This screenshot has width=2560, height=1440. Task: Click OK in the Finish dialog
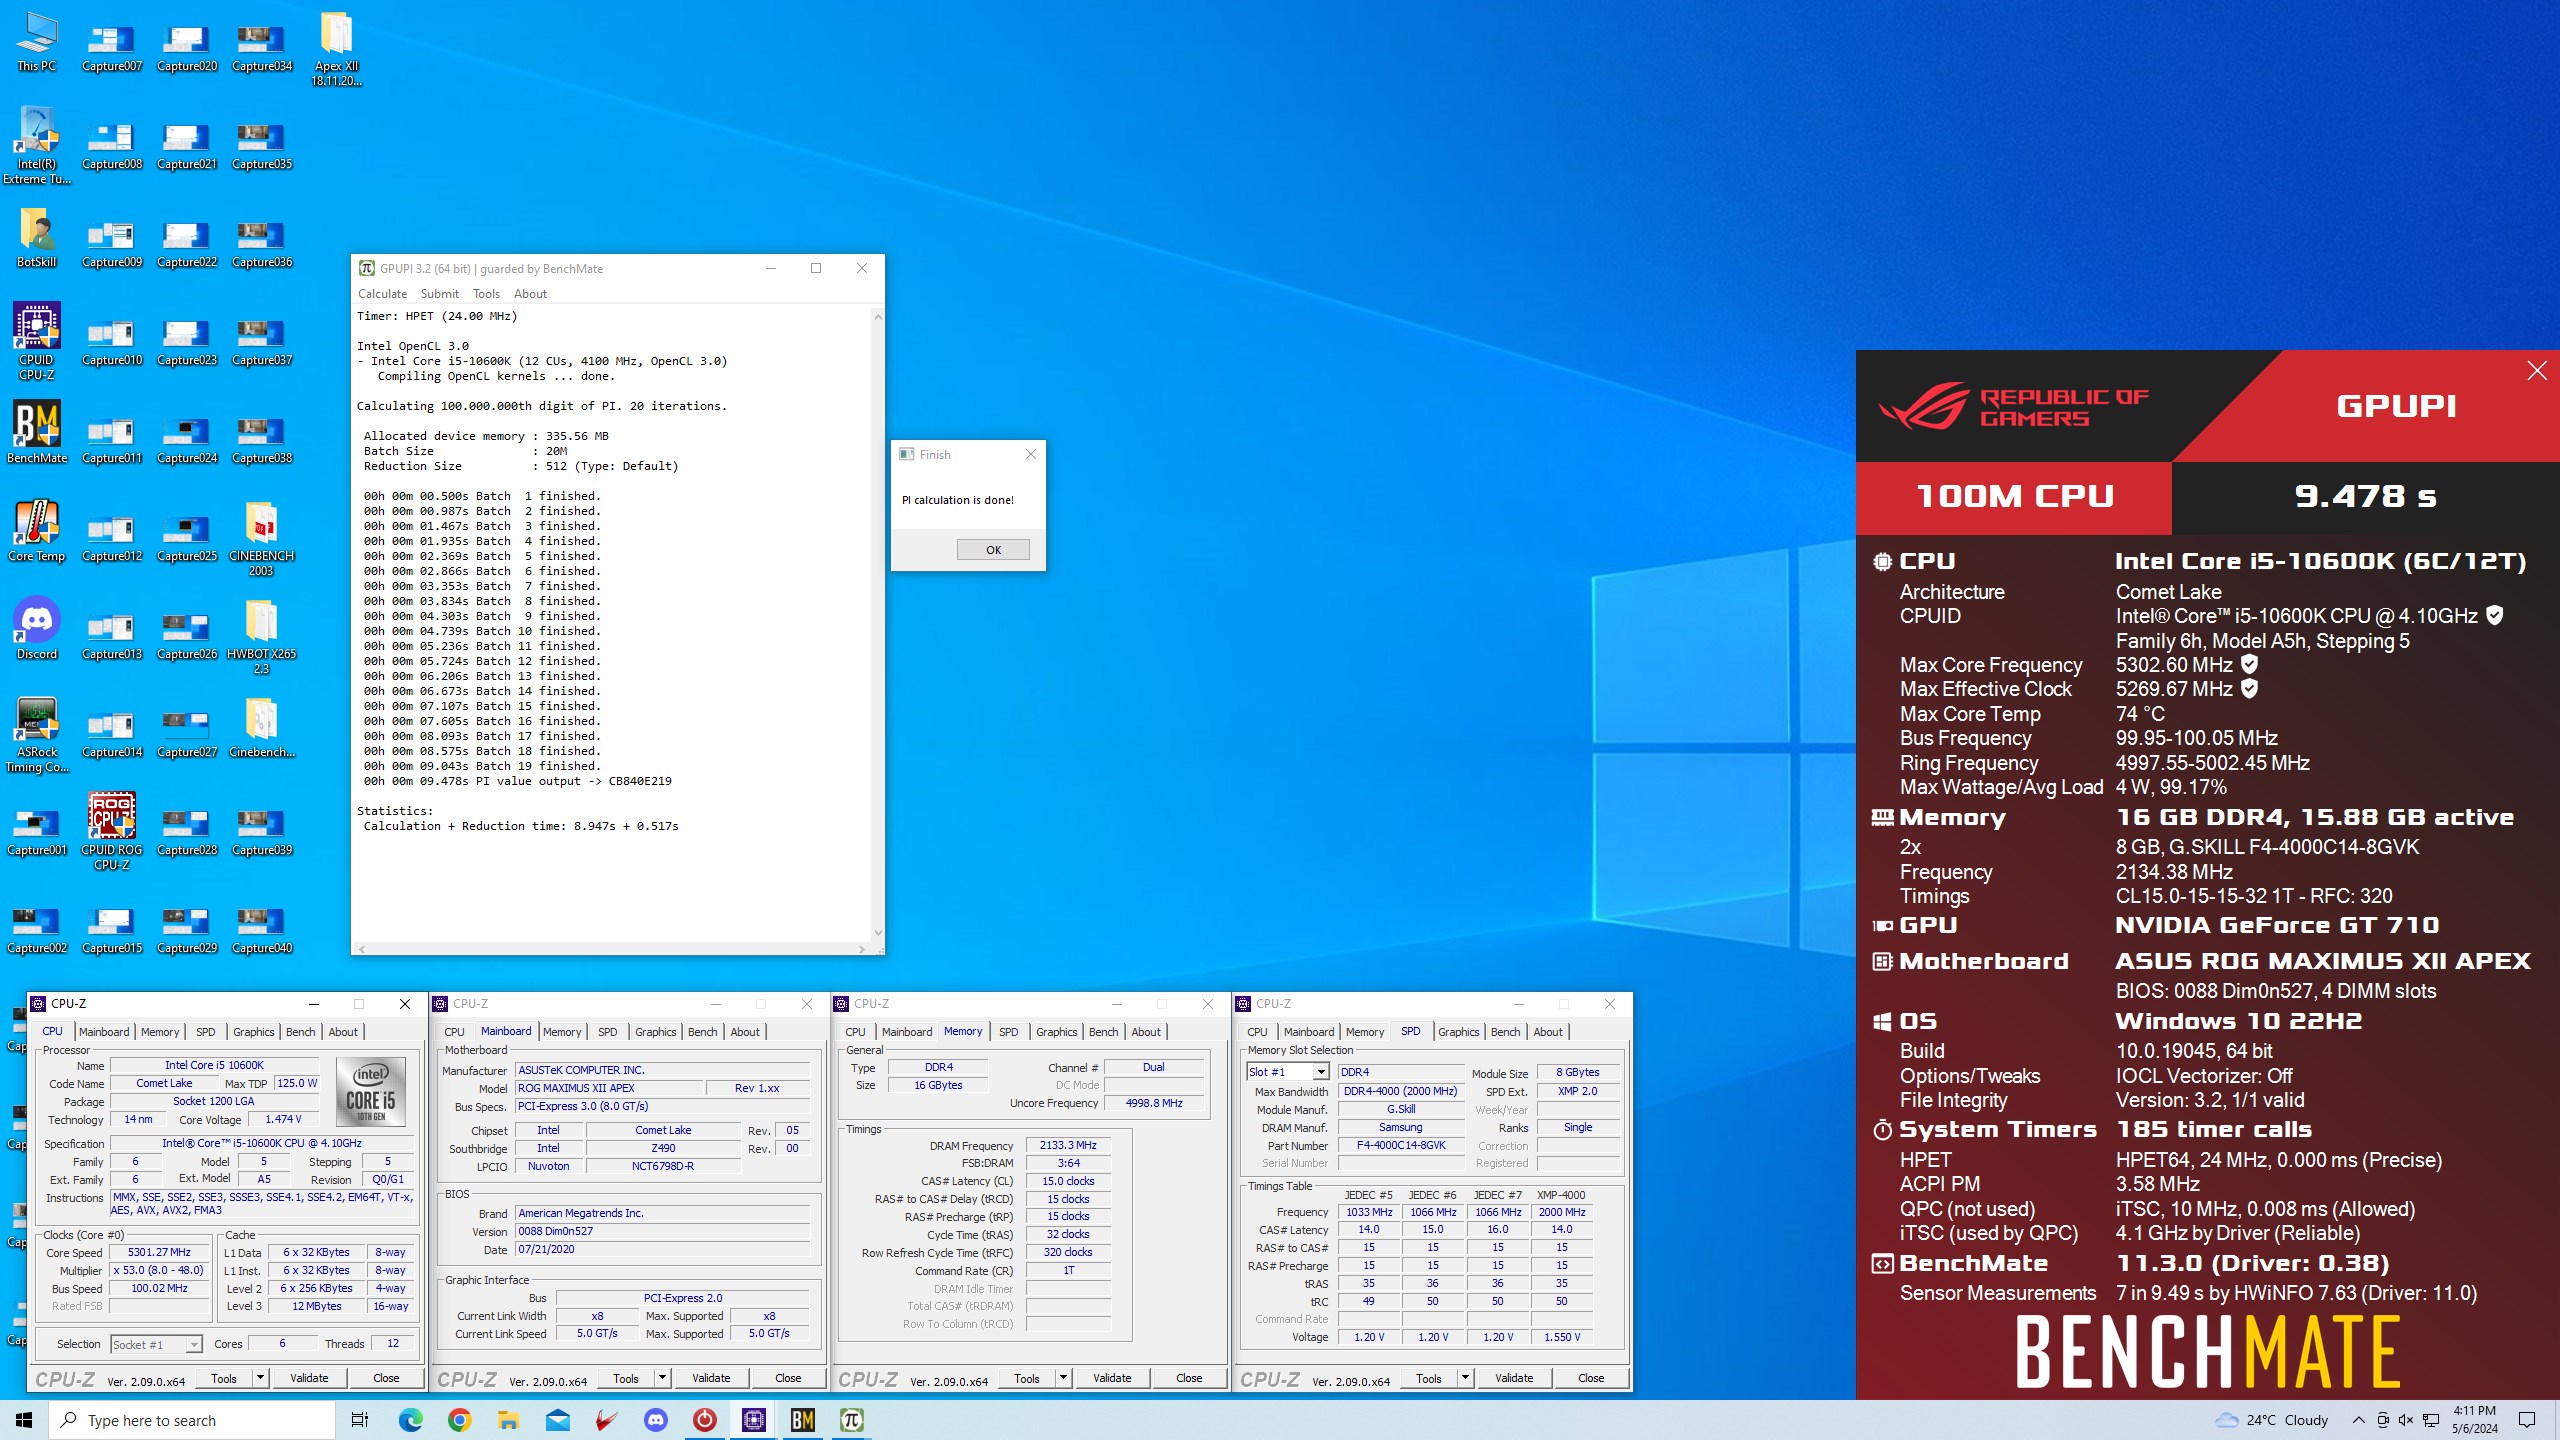[x=993, y=550]
